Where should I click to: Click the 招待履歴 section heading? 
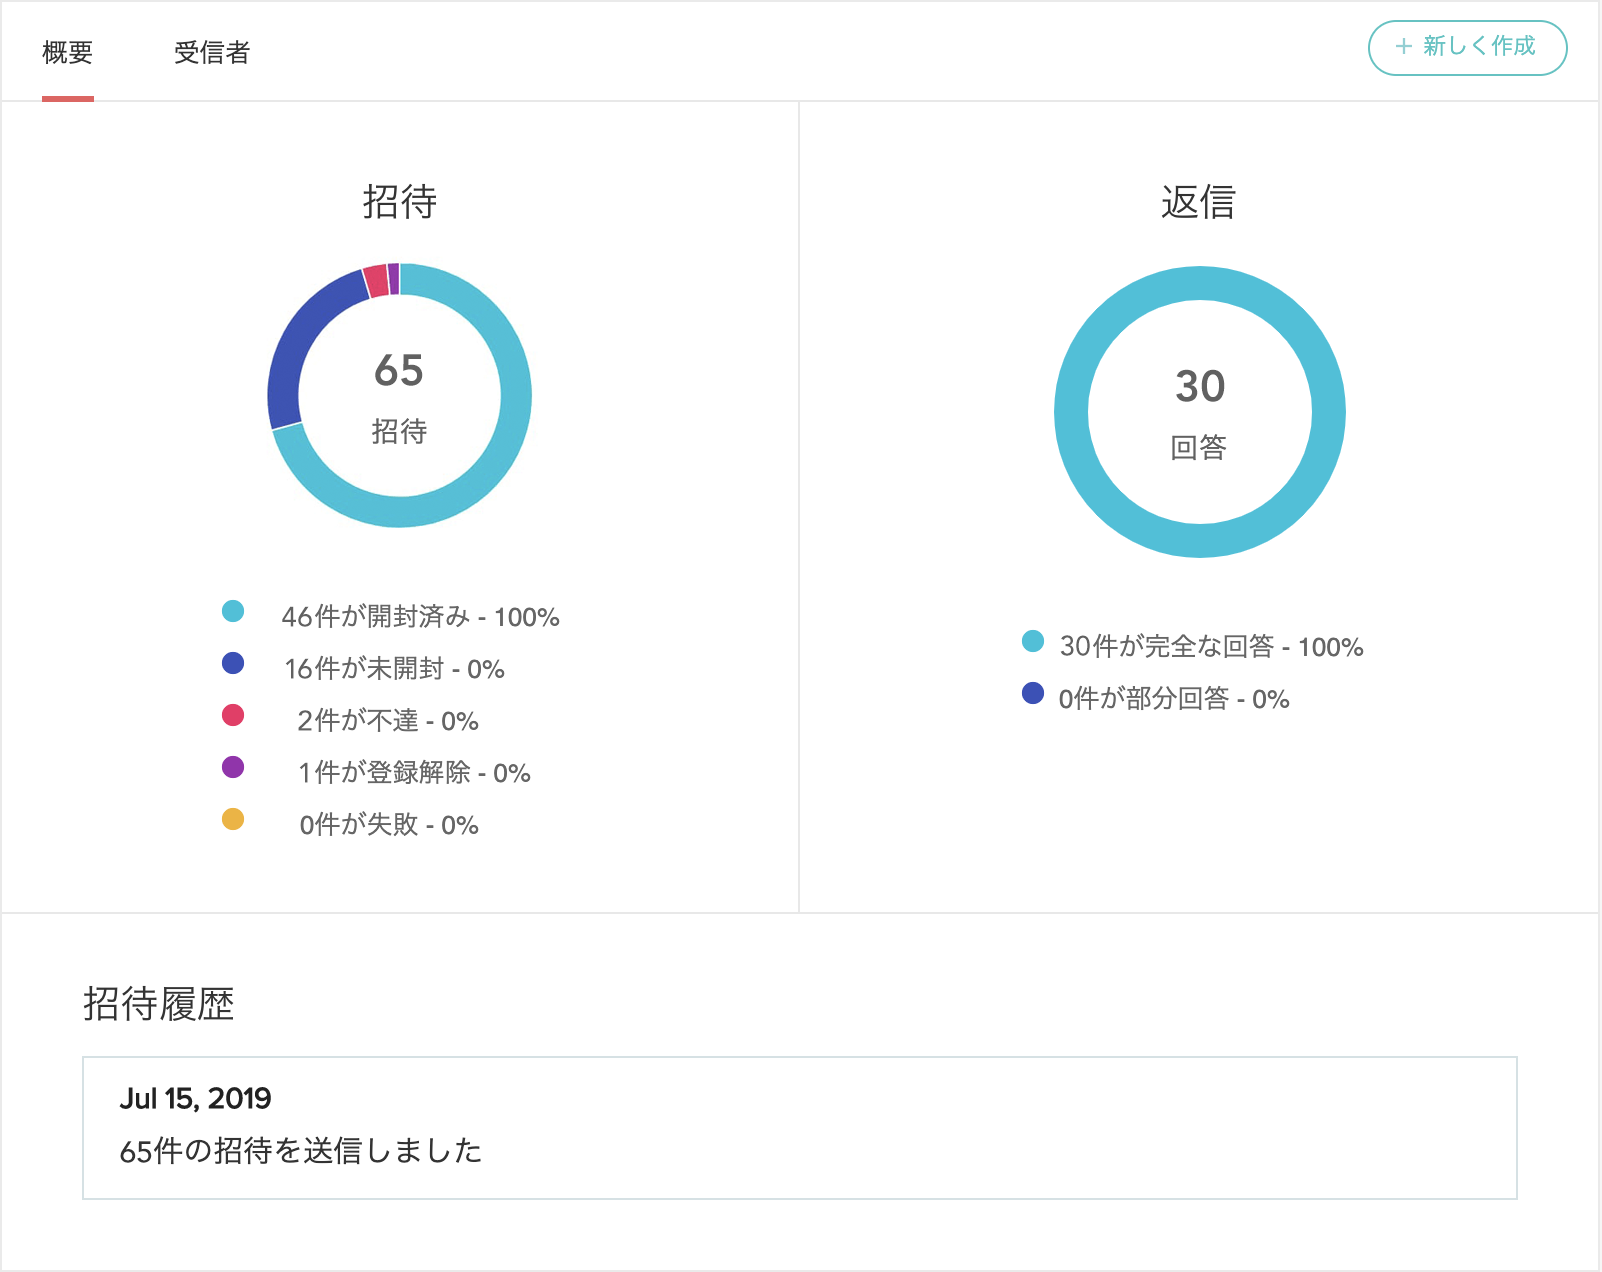click(158, 1004)
